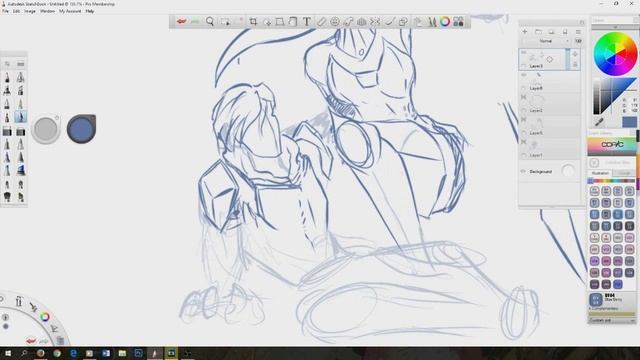Open the Brush Library icon atop the brush palette

(x=20, y=64)
